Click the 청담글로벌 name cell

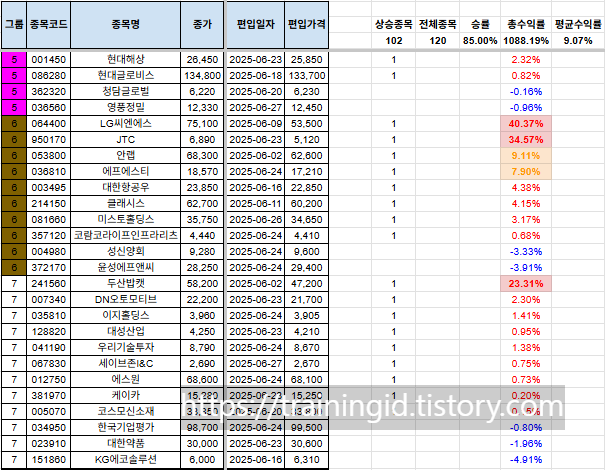click(x=125, y=91)
